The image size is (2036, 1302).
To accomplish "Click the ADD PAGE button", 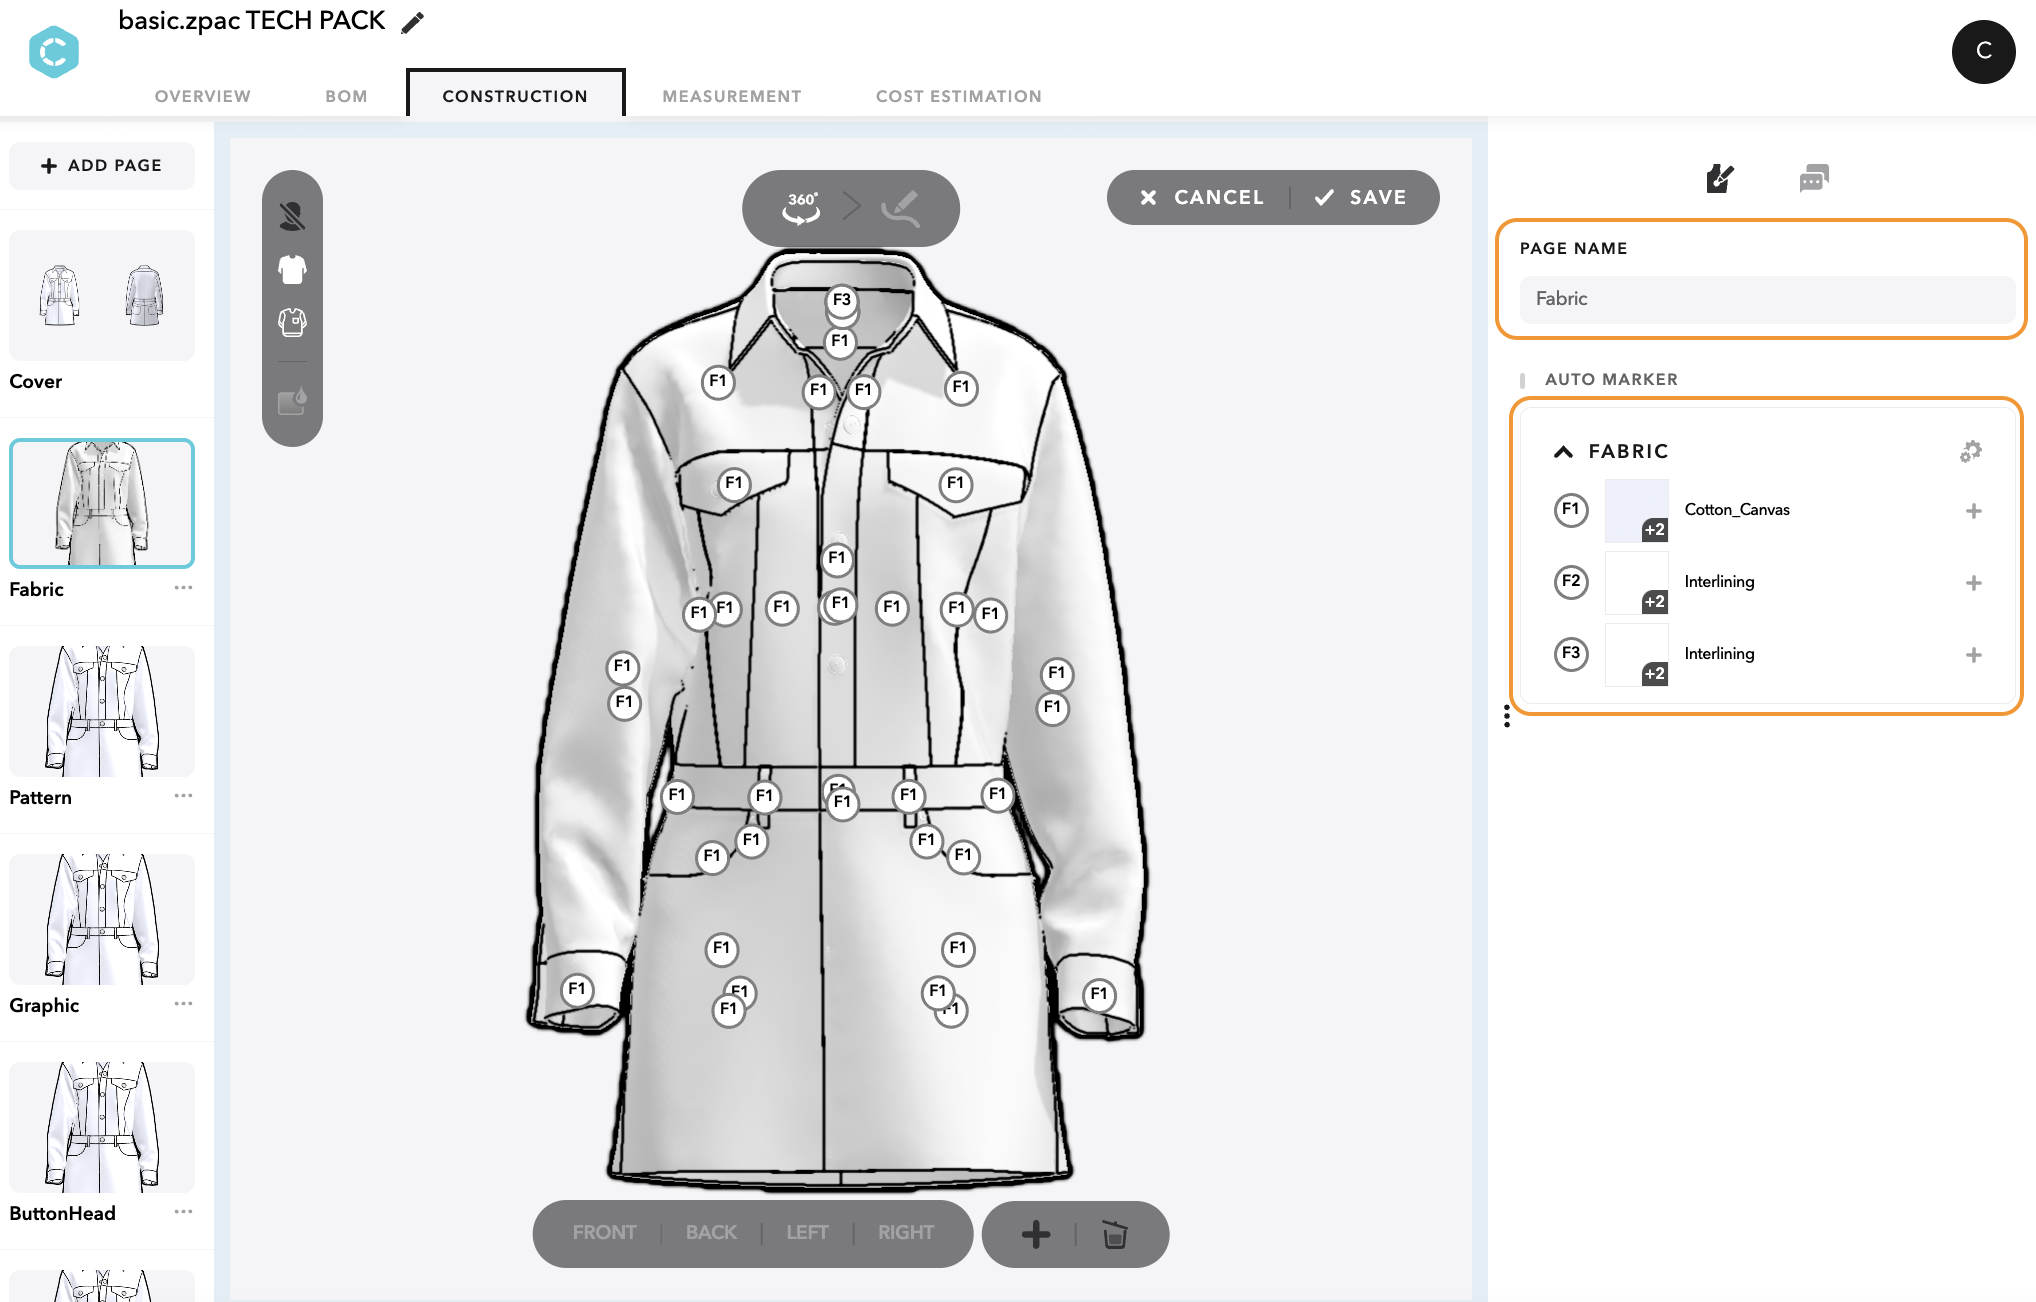I will pyautogui.click(x=102, y=166).
